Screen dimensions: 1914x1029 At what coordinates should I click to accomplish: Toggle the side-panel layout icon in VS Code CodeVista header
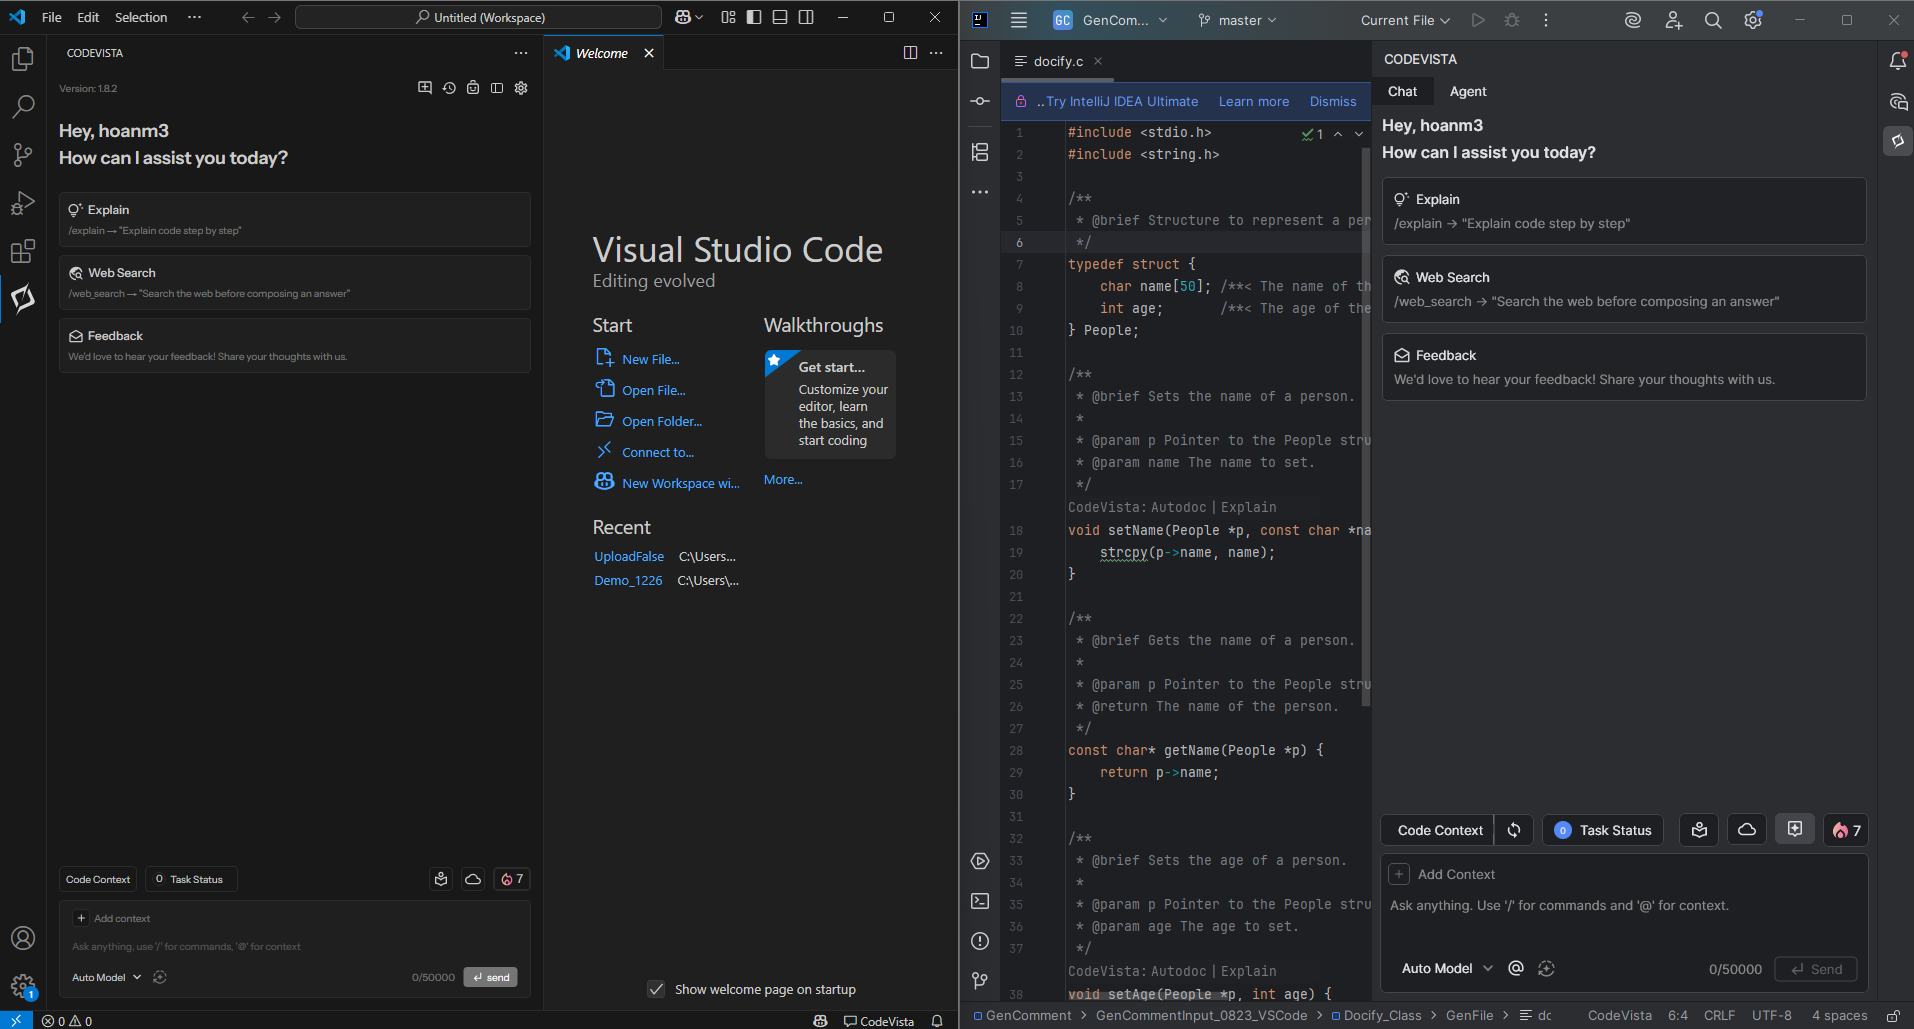point(497,88)
